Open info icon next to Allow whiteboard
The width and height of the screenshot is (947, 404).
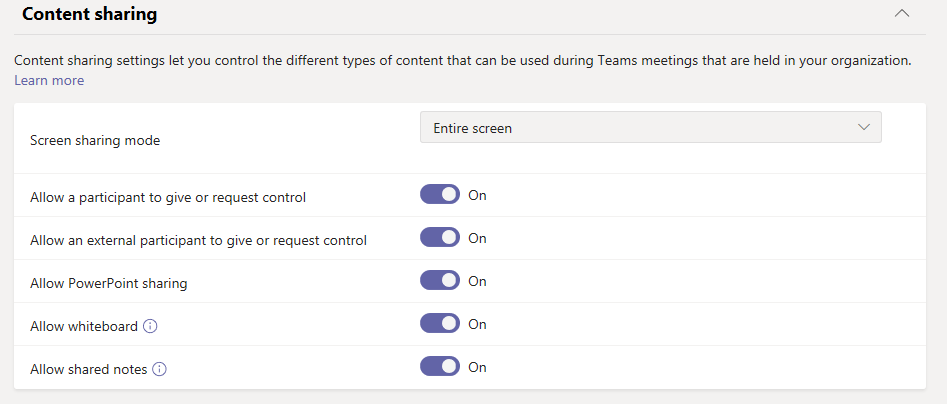point(151,326)
